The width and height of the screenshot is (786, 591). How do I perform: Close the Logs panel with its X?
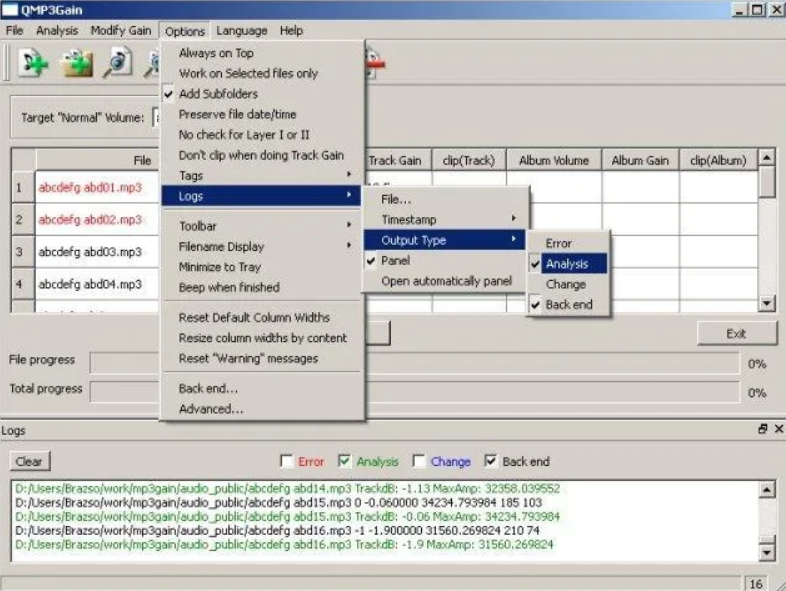[778, 429]
